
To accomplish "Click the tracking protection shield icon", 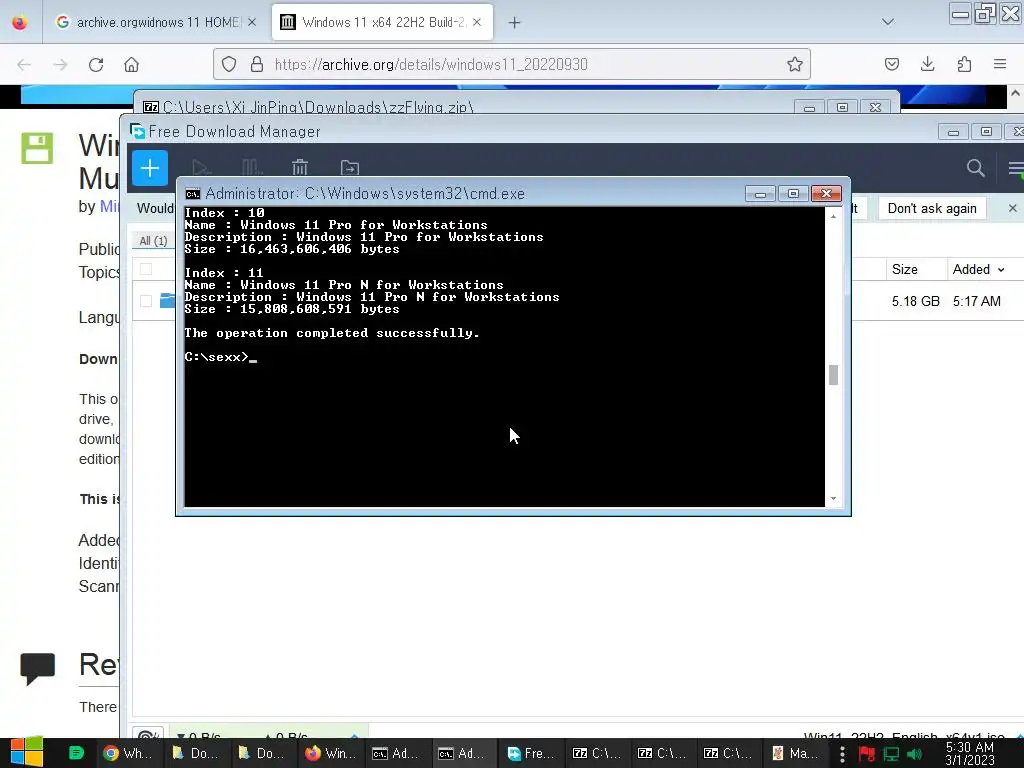I will coord(229,64).
